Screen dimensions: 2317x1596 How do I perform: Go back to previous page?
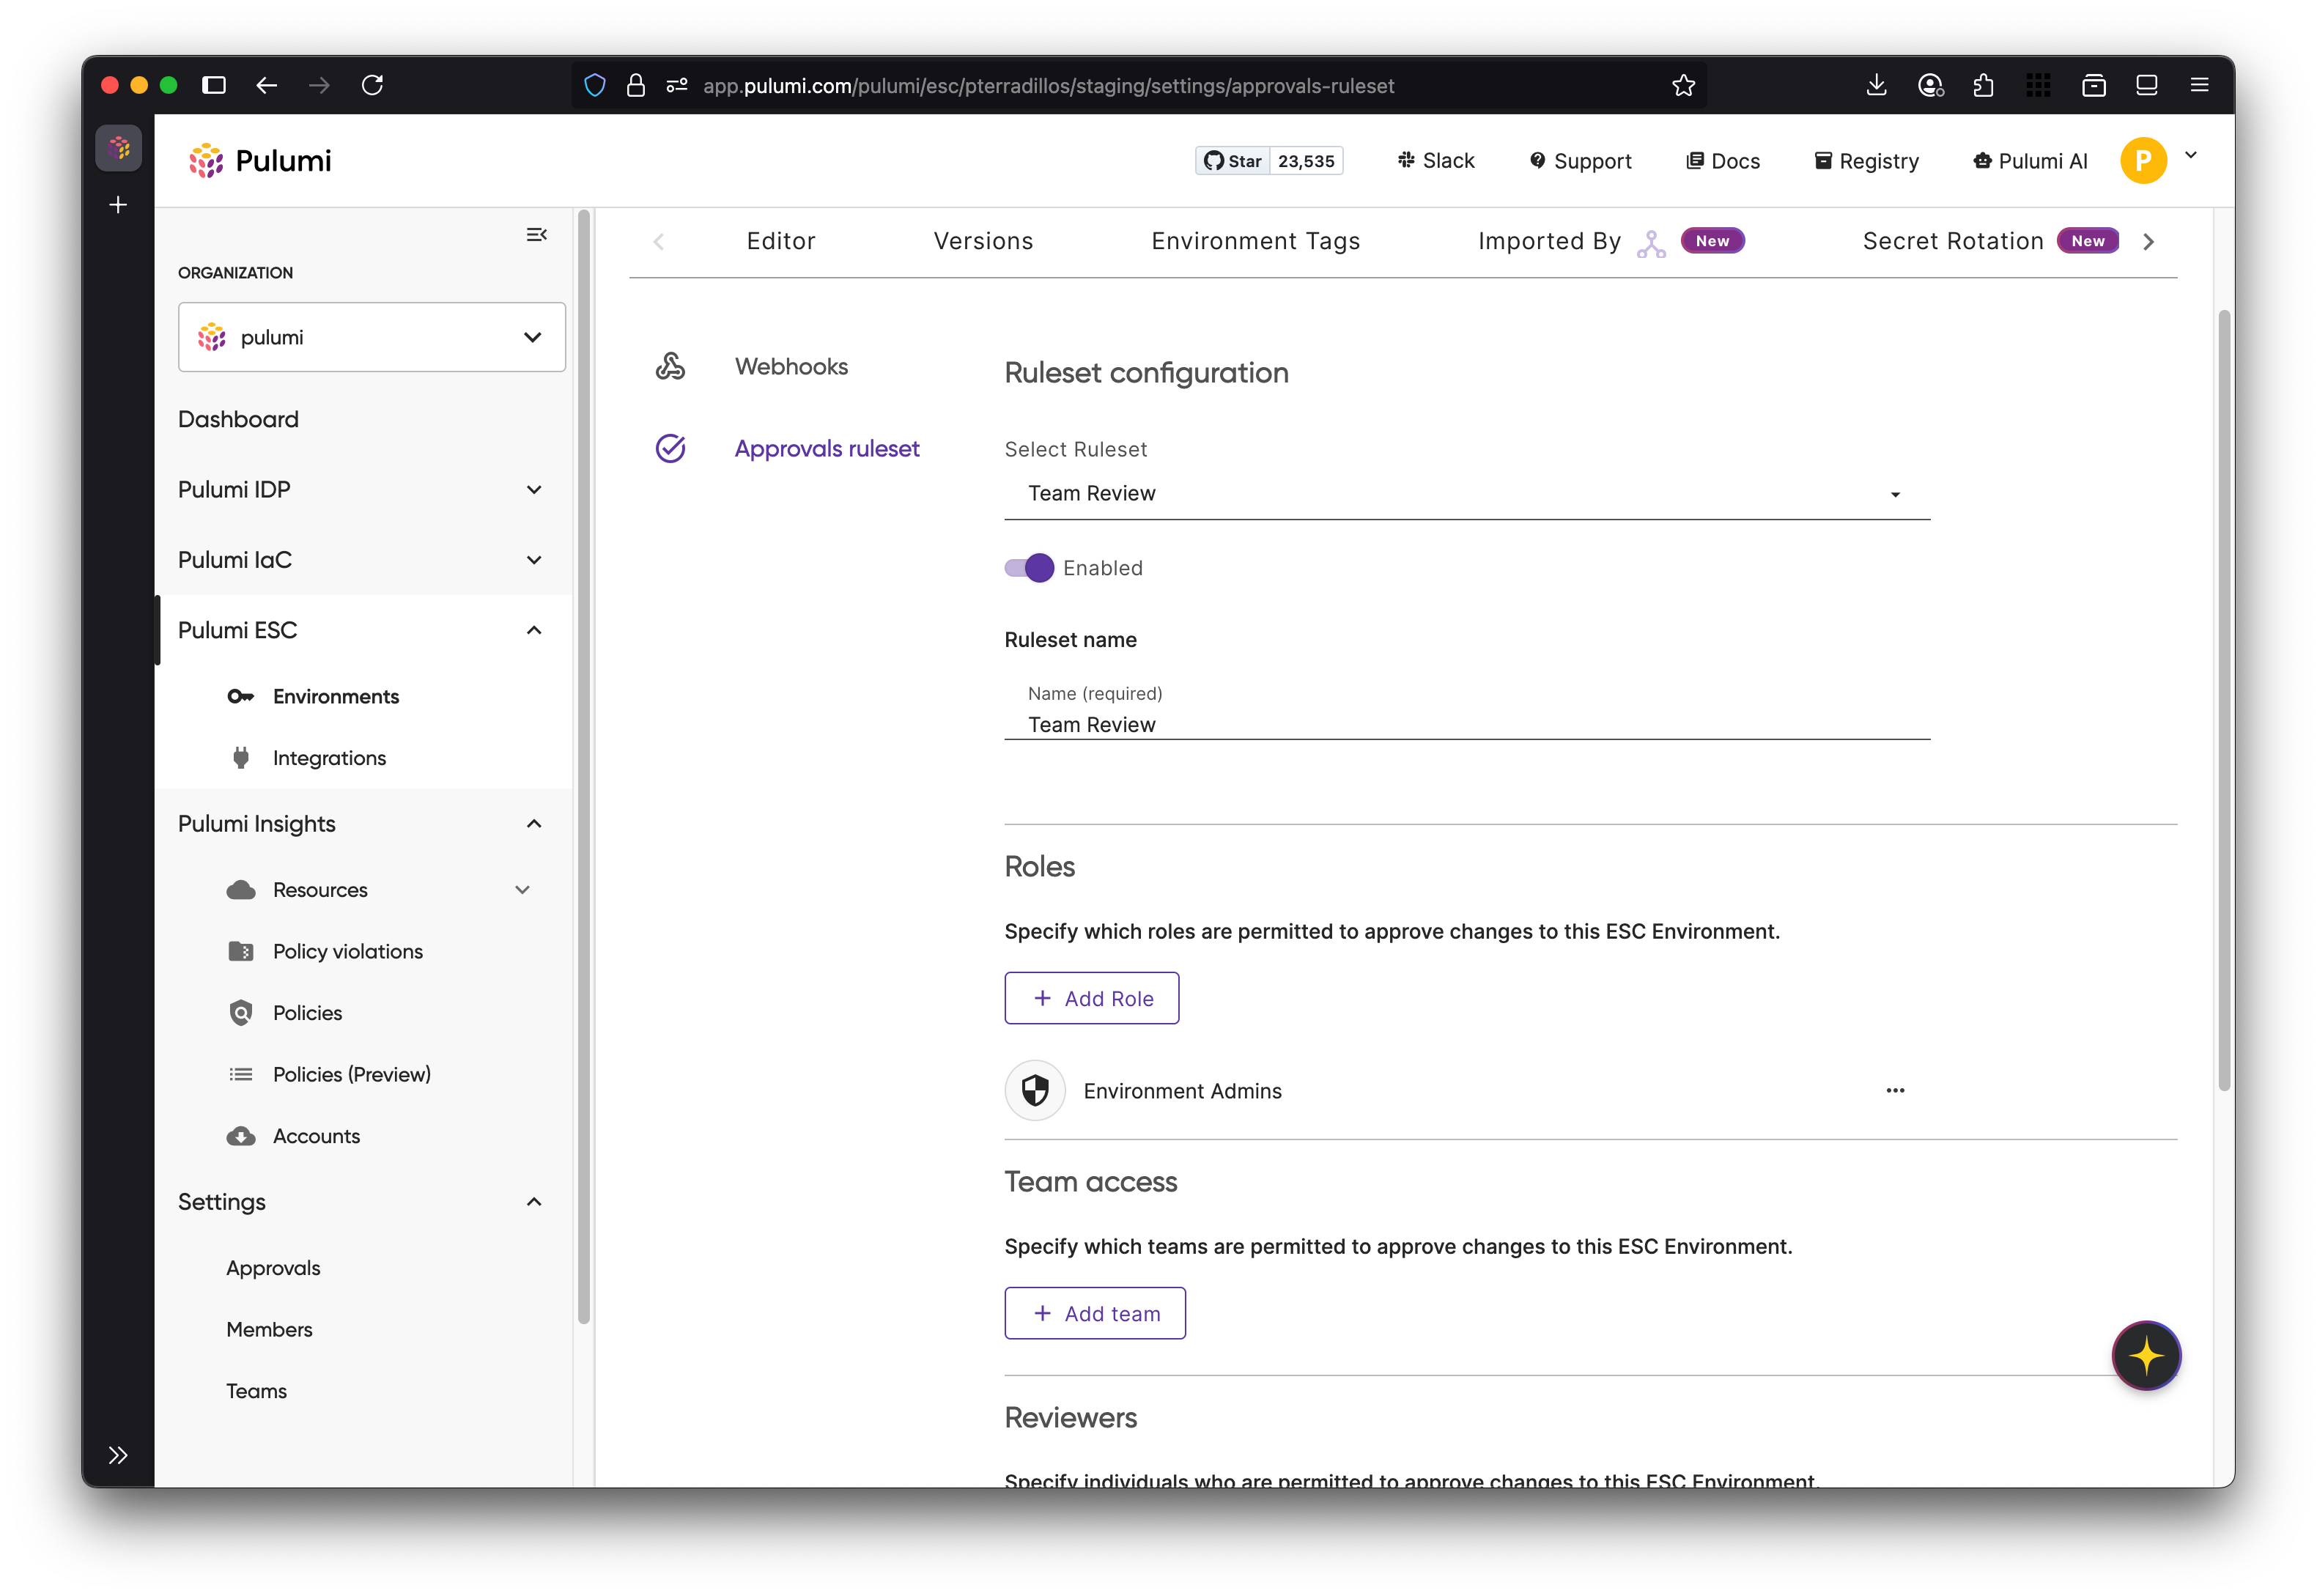coord(266,86)
